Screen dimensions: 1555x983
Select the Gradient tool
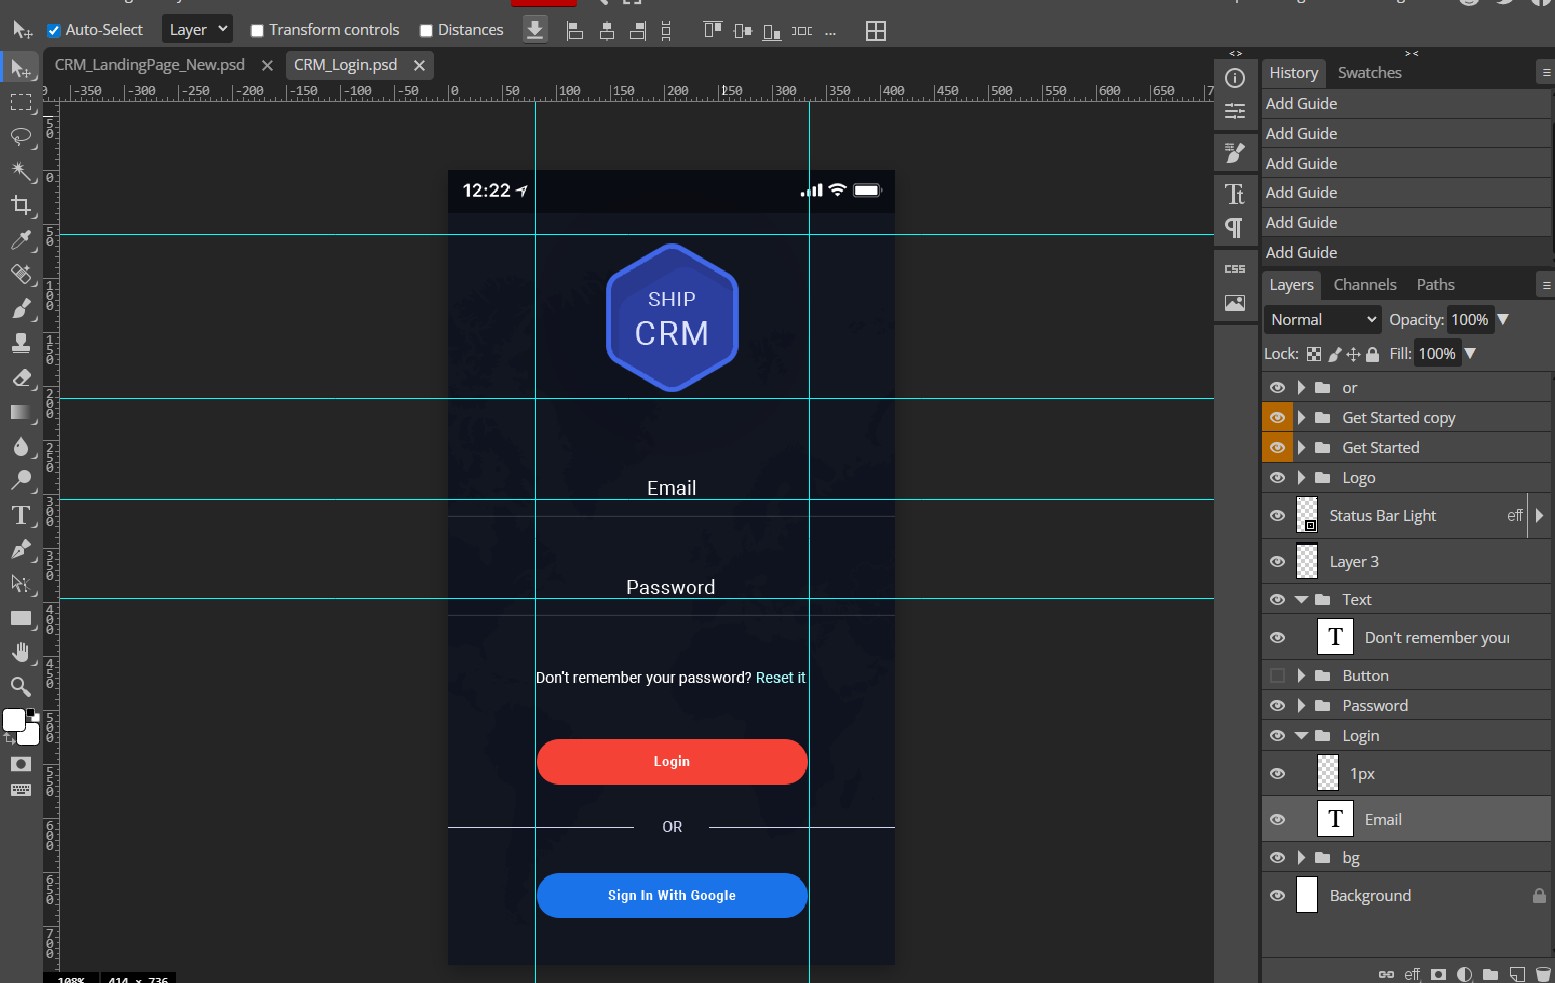(x=21, y=412)
